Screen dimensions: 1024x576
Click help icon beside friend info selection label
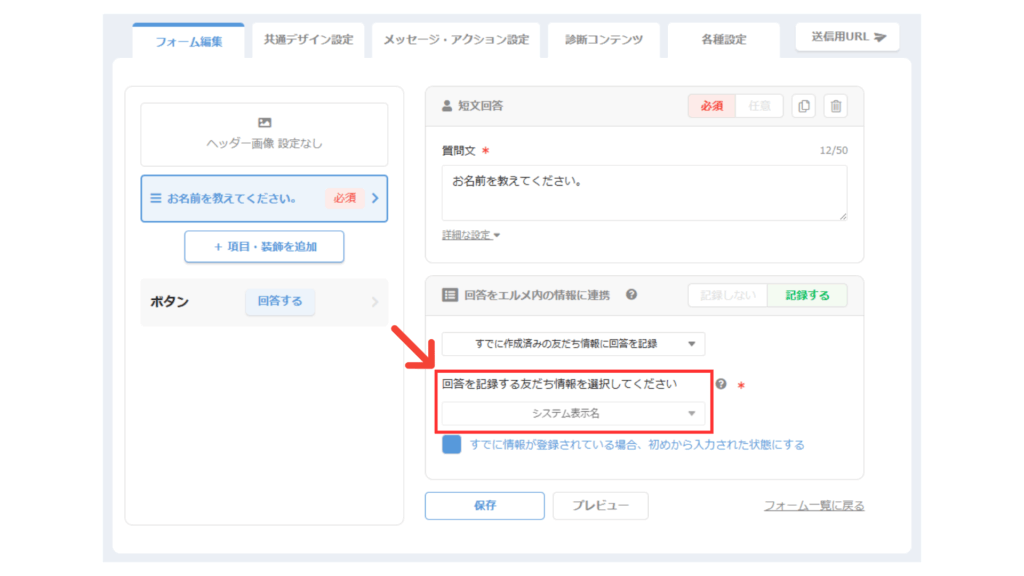[x=721, y=384]
